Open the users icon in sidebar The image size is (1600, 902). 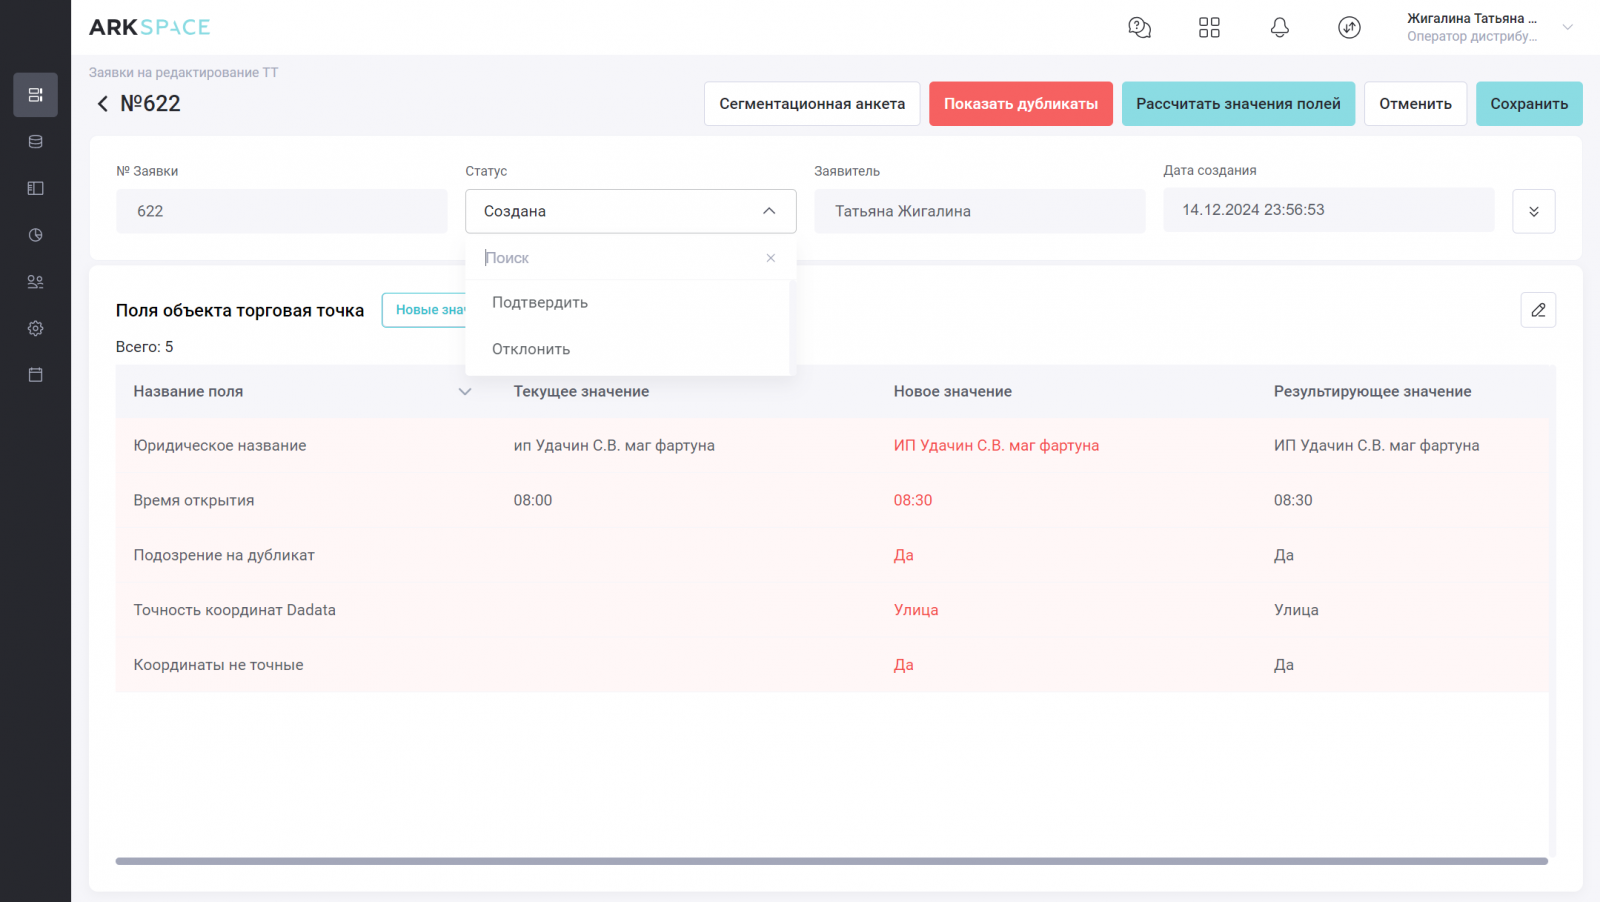(36, 282)
